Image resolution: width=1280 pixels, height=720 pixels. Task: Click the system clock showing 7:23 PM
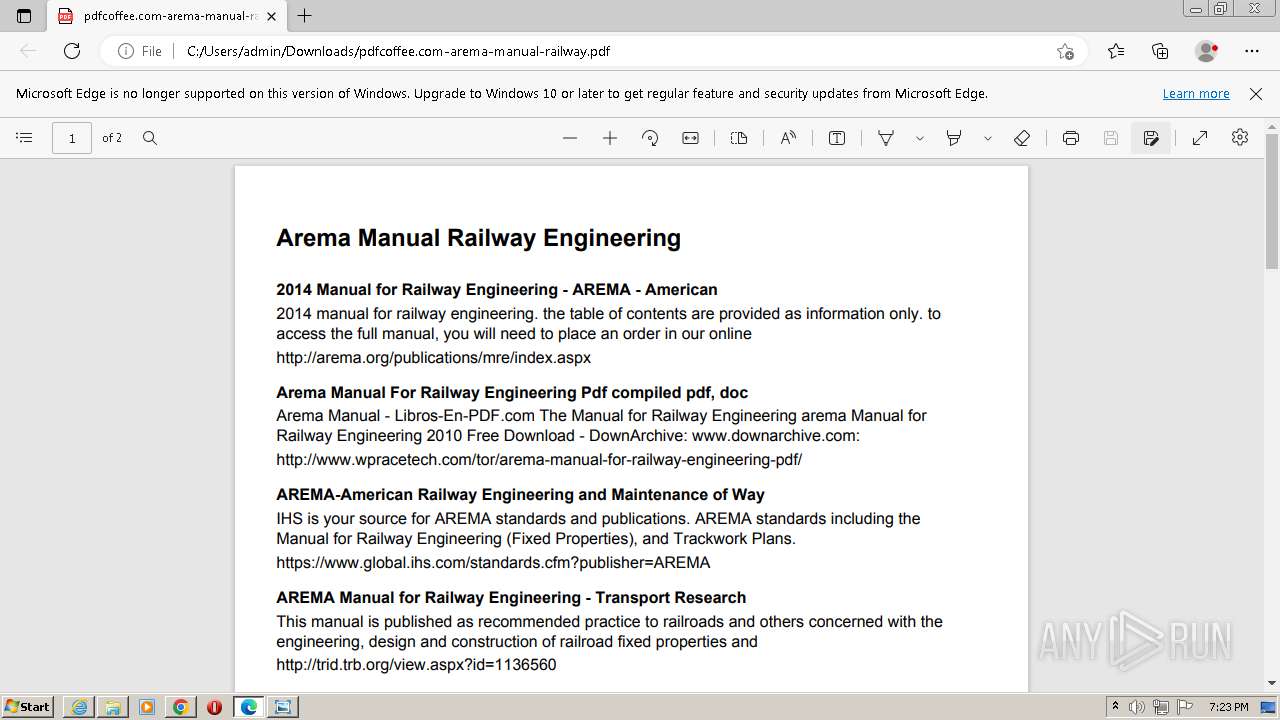click(x=1228, y=707)
